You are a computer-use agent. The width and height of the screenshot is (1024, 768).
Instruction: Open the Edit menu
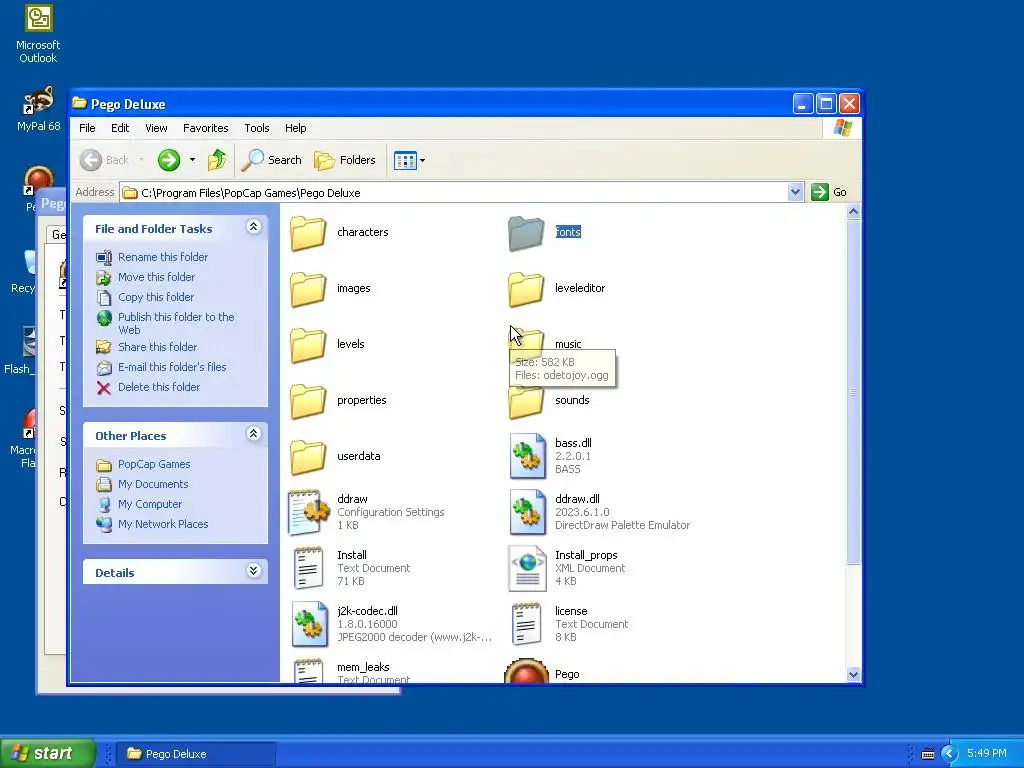tap(120, 128)
